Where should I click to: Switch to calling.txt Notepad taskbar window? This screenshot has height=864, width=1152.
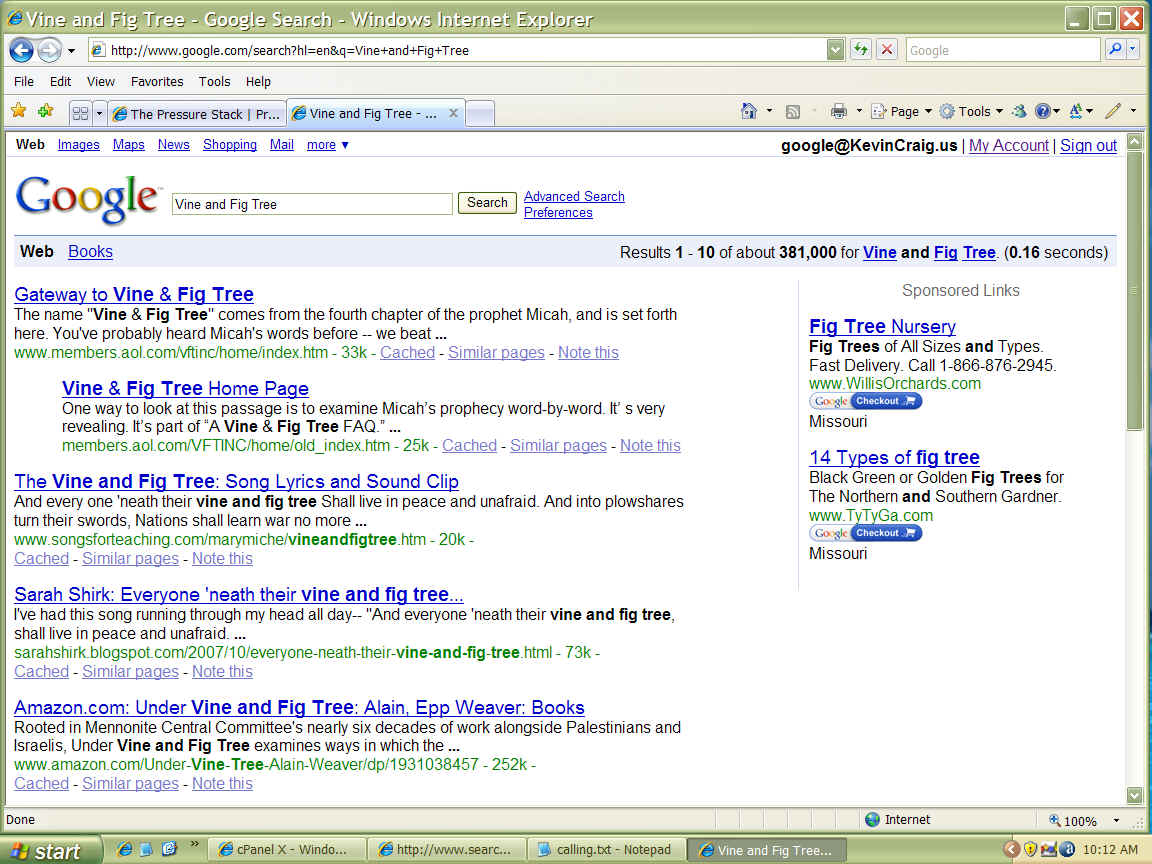607,850
